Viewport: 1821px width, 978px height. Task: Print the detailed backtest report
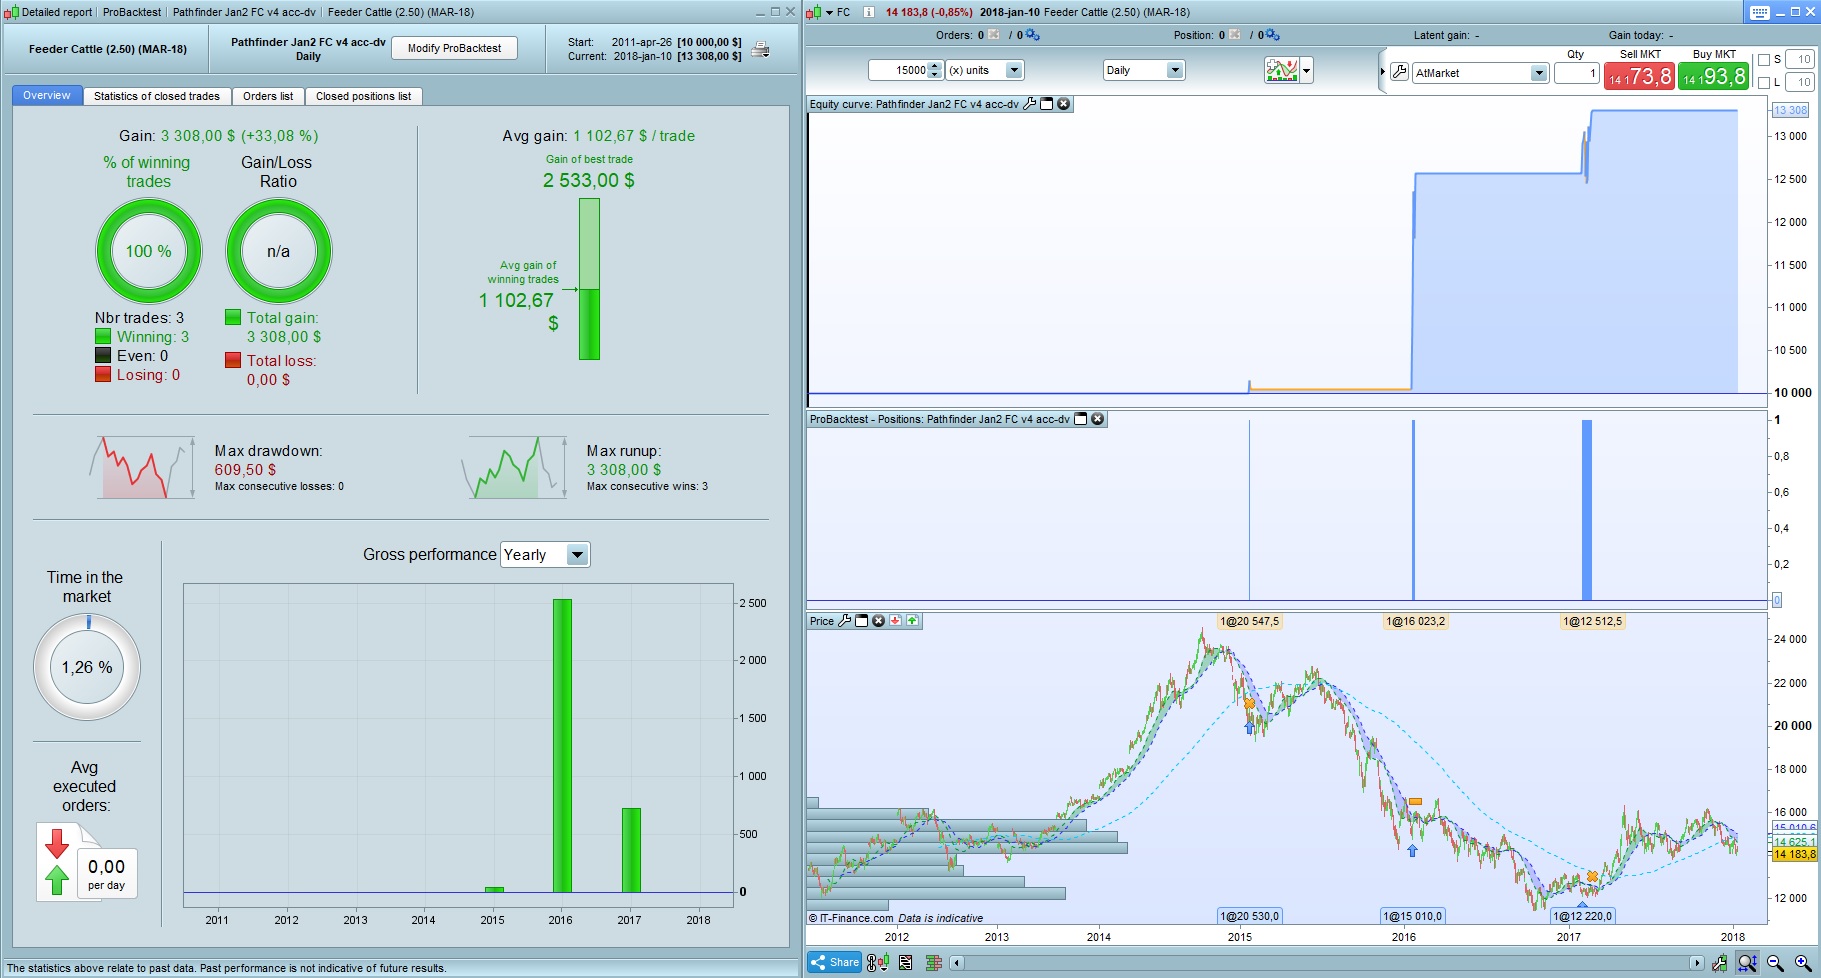click(x=761, y=49)
